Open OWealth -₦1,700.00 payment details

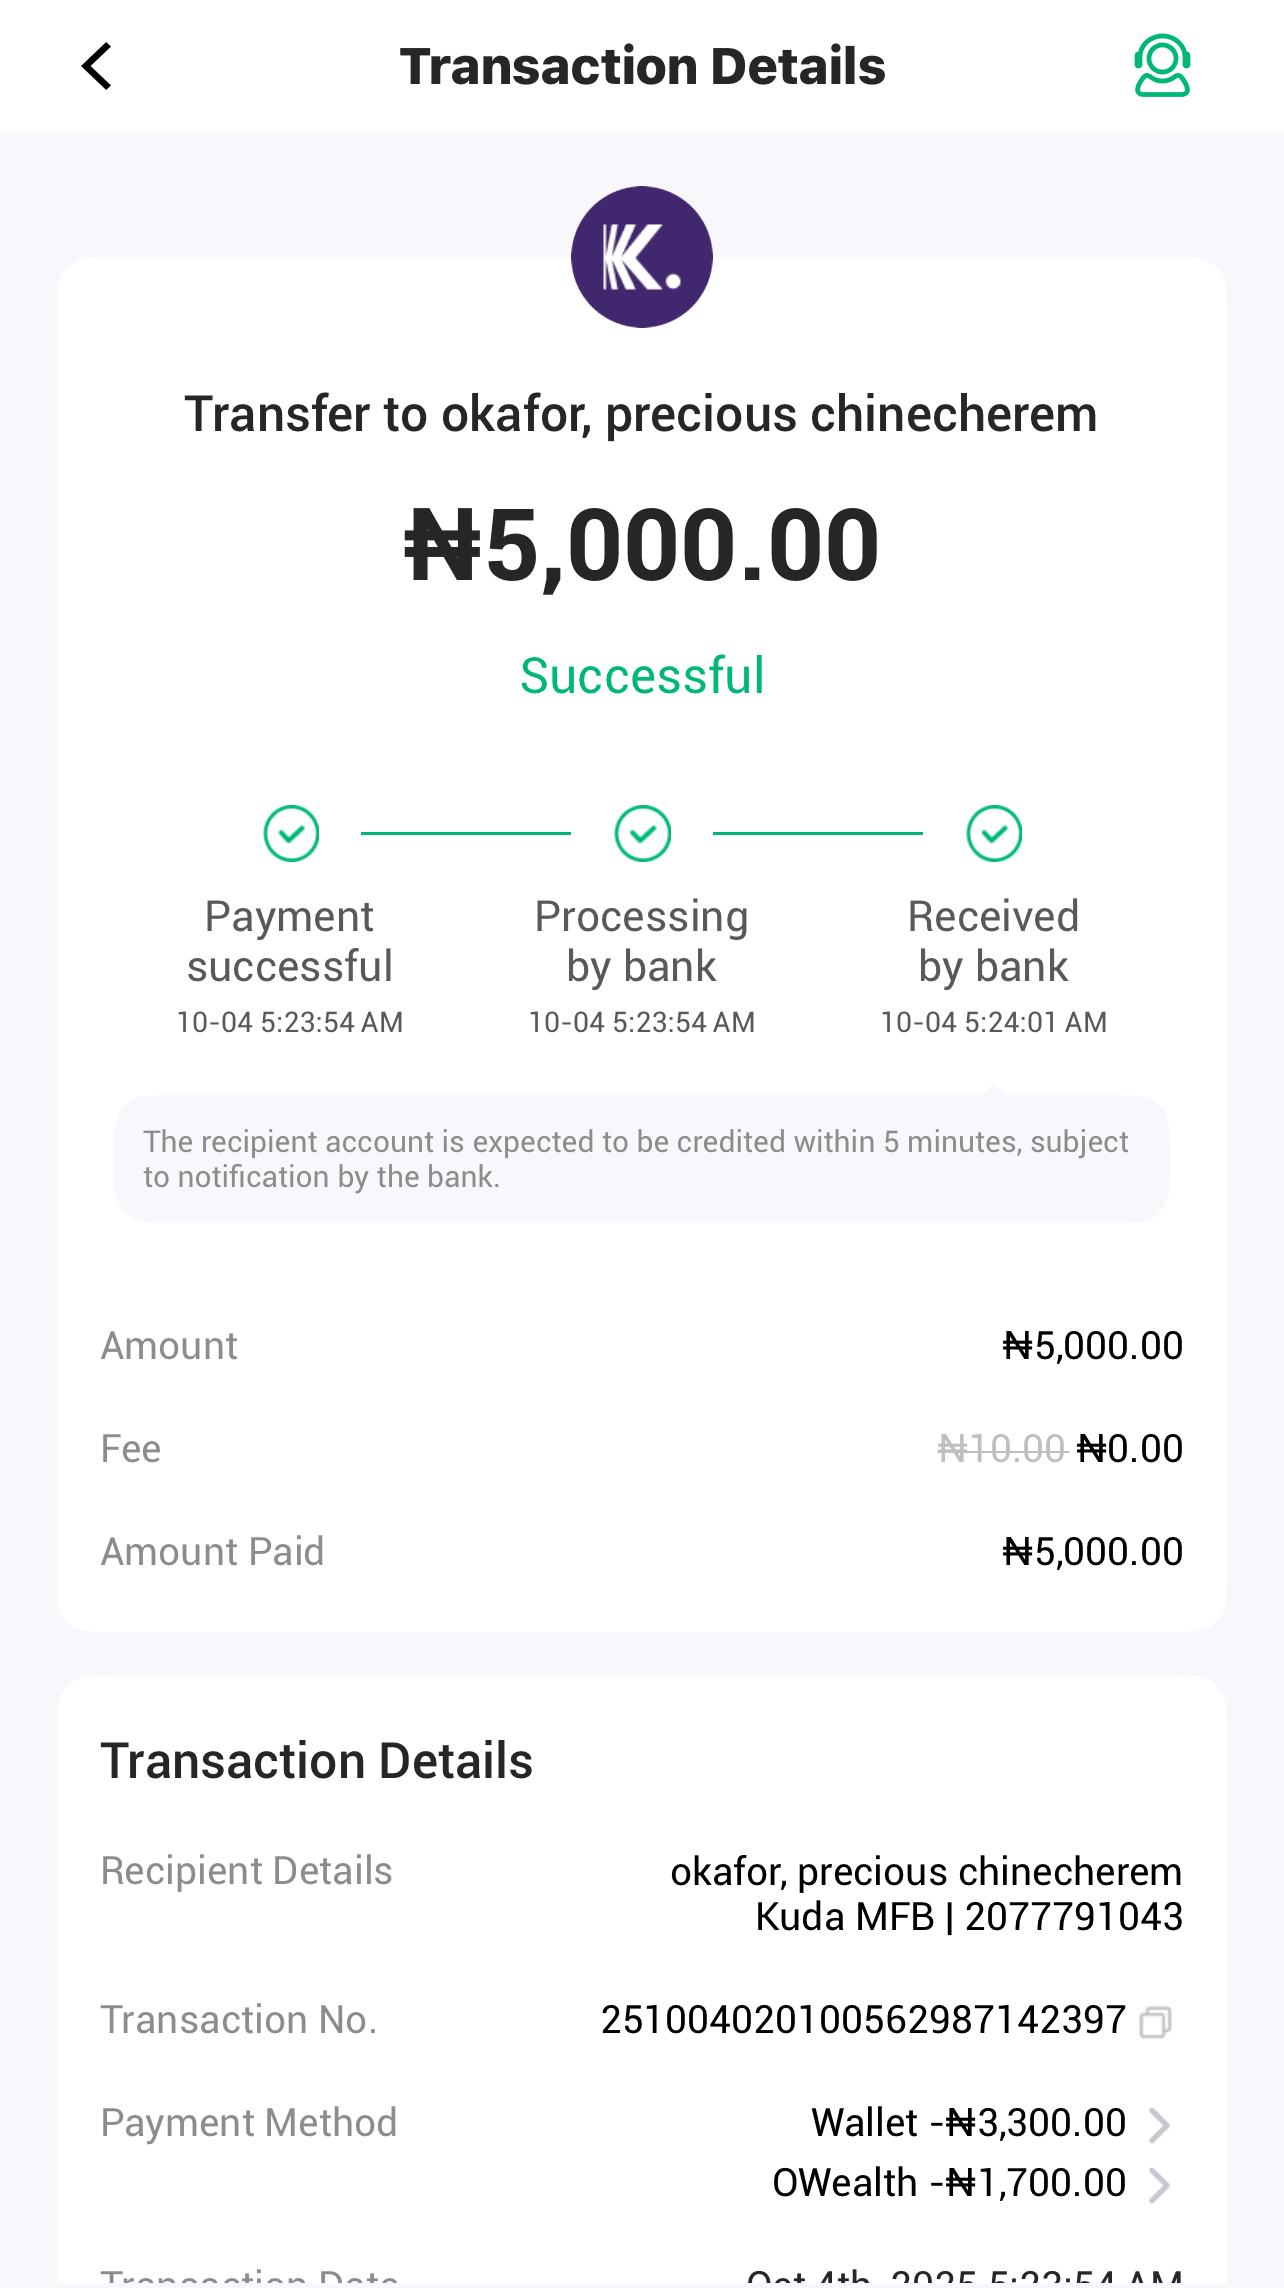tap(949, 2183)
